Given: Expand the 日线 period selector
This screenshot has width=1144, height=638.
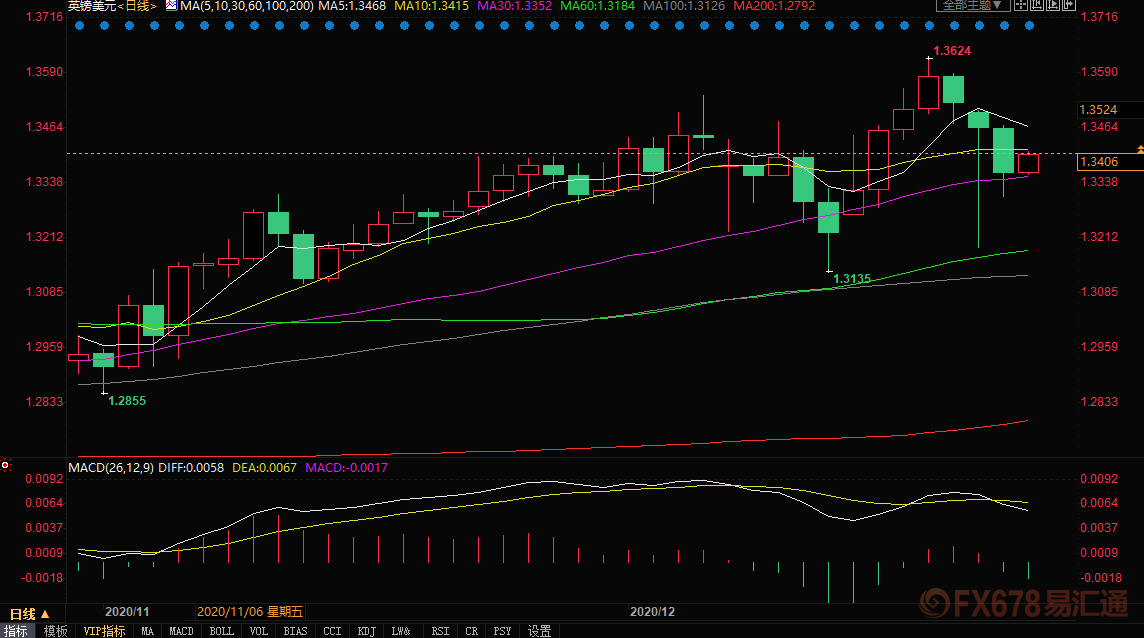Looking at the screenshot, I should (x=29, y=614).
